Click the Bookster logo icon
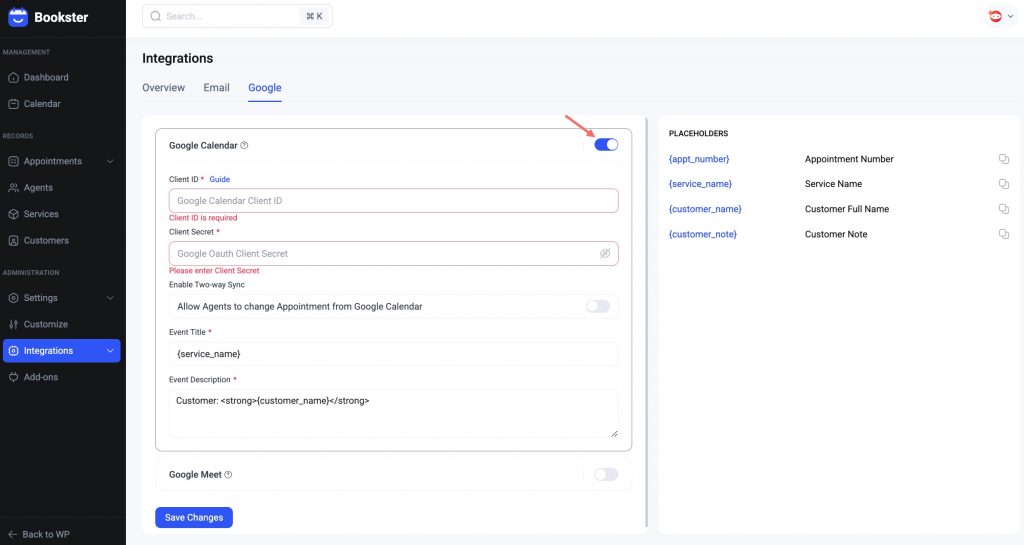The image size is (1024, 545). 18,17
